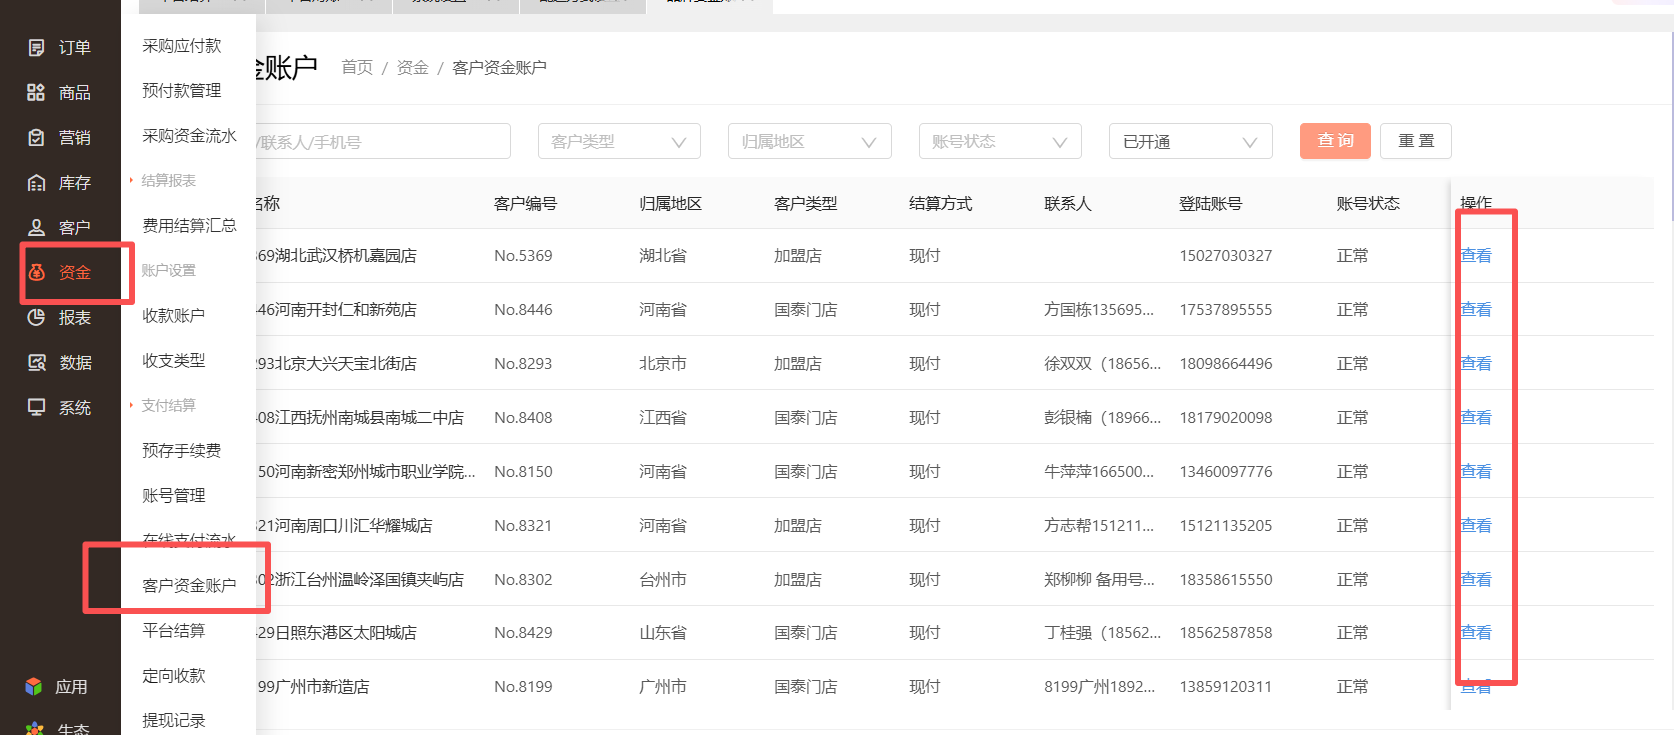View details of customer No.8302
Image resolution: width=1674 pixels, height=735 pixels.
1476,579
